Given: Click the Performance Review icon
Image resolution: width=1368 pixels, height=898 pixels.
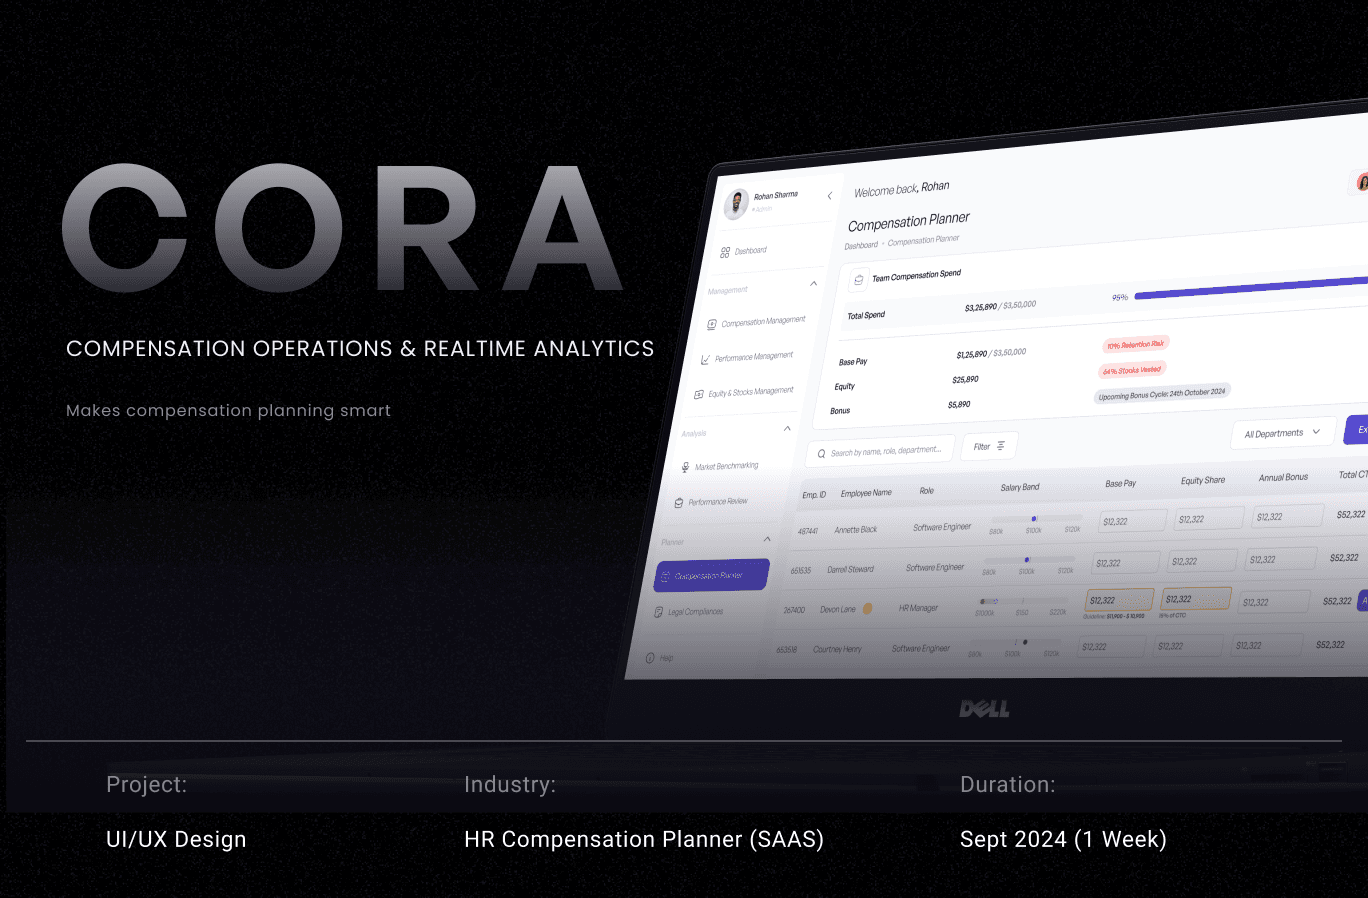Looking at the screenshot, I should (x=679, y=503).
